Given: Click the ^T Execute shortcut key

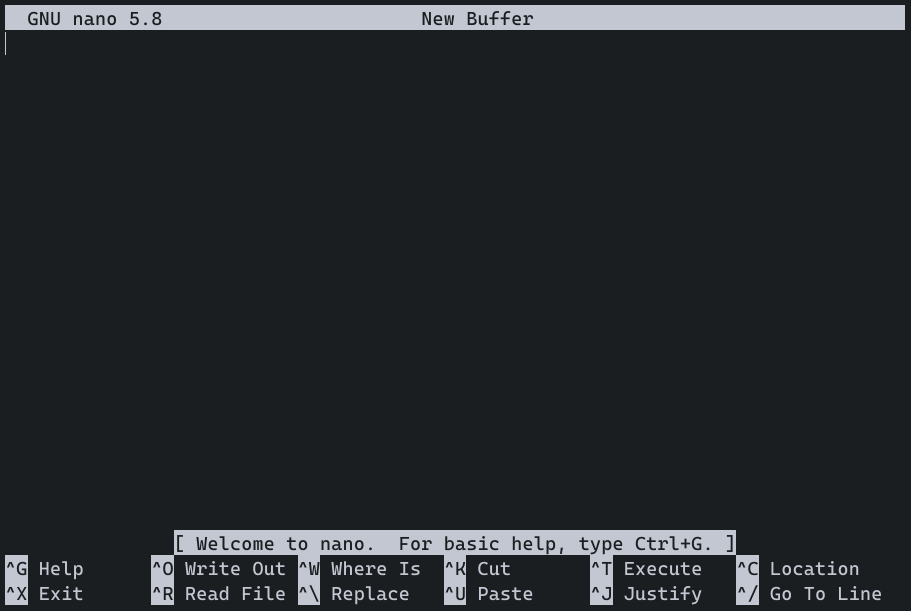Looking at the screenshot, I should point(601,569).
